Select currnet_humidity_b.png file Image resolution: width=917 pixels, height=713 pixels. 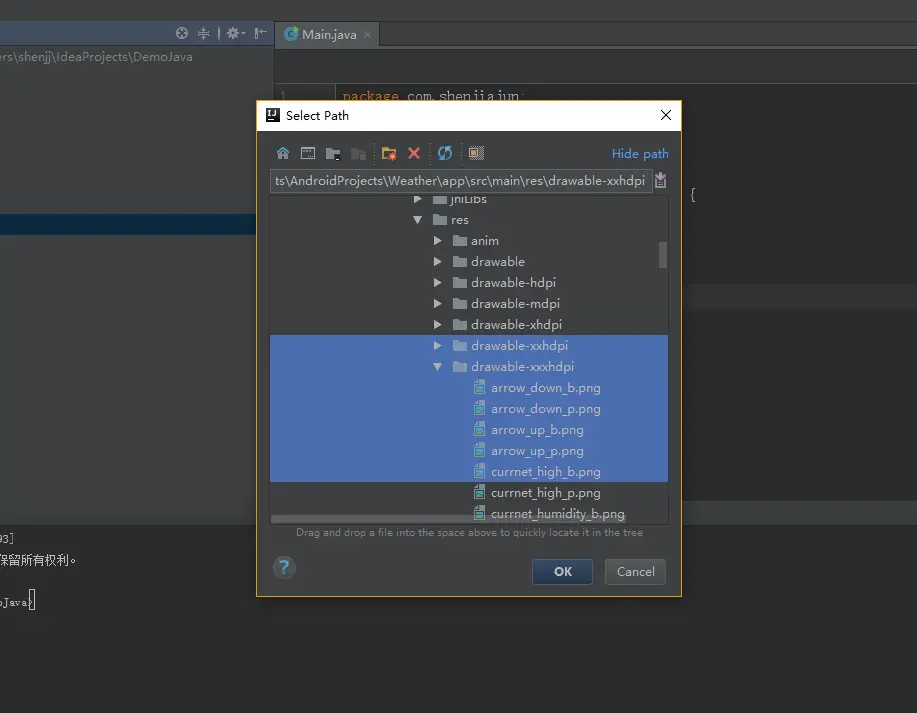pyautogui.click(x=468, y=514)
